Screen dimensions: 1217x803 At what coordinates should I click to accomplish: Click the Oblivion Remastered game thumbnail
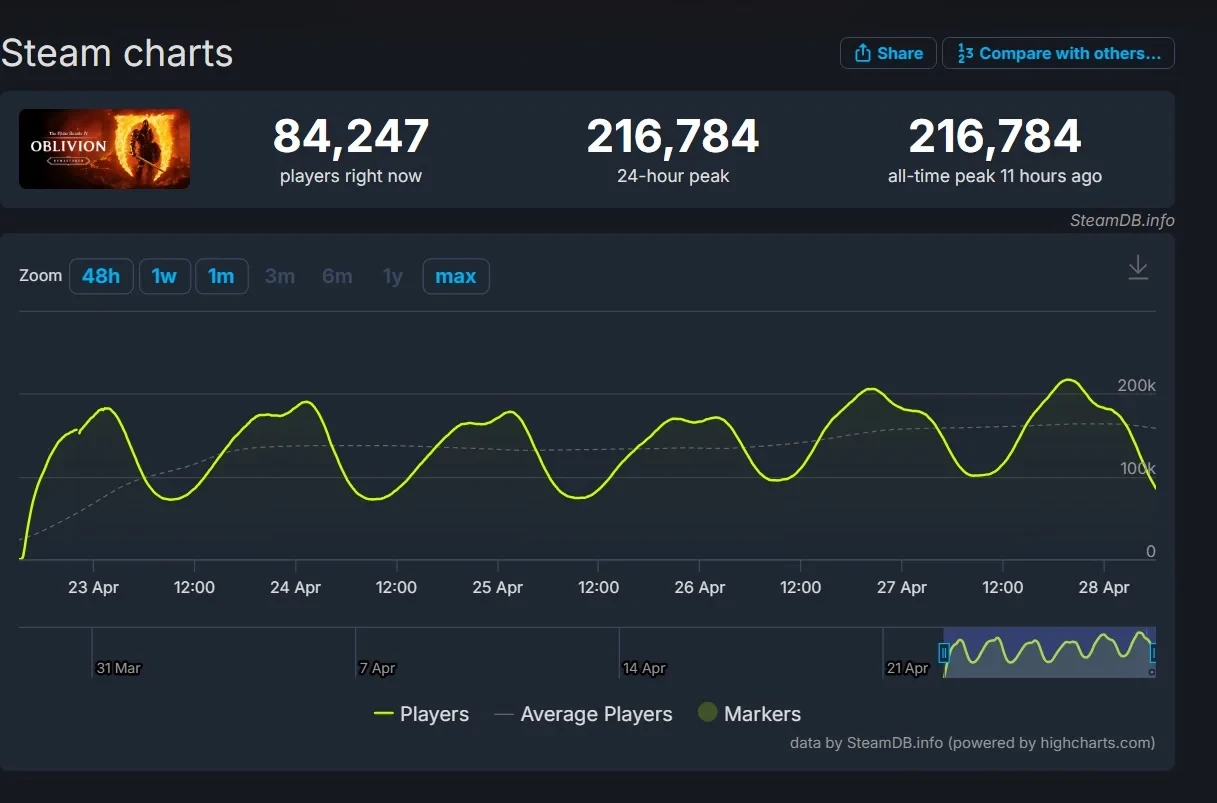[104, 149]
